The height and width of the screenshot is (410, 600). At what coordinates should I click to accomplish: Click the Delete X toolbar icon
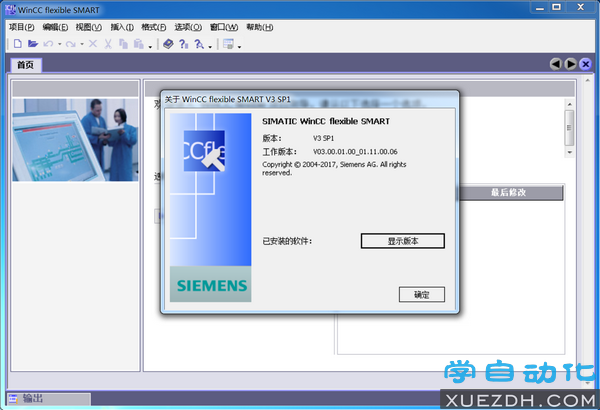93,44
